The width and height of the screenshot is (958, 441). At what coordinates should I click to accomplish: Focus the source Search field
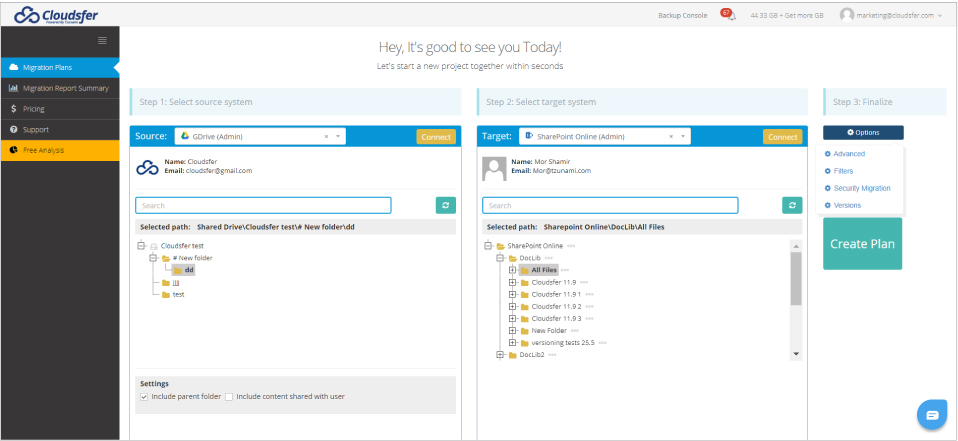tap(263, 205)
